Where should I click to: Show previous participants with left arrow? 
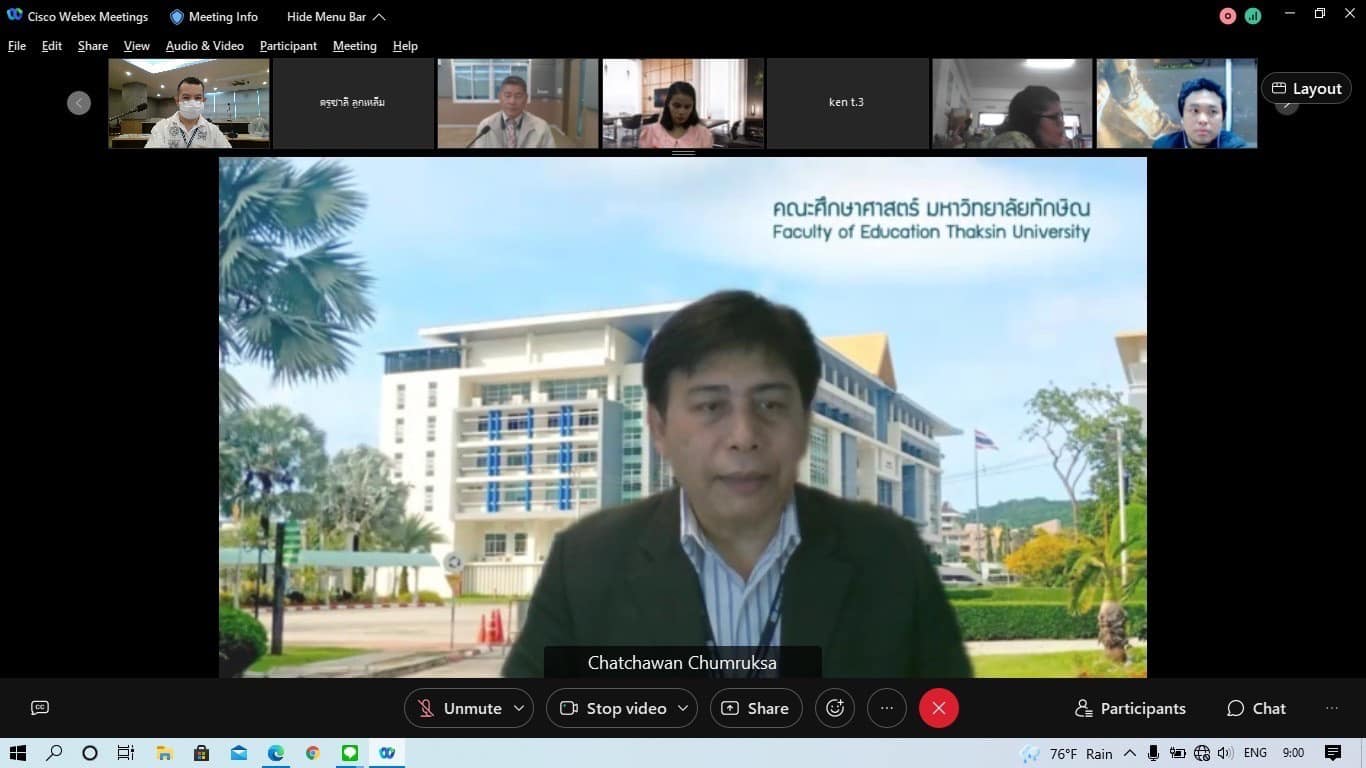pos(79,103)
